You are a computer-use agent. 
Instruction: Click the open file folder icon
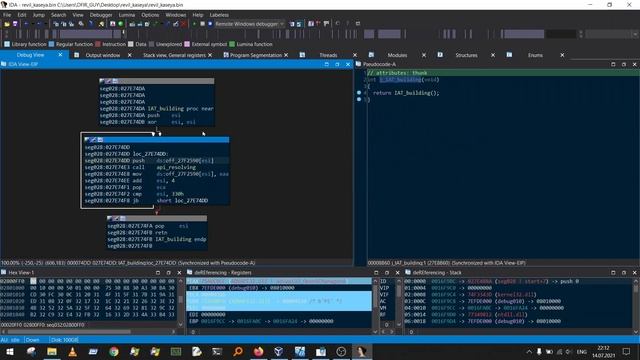7,24
